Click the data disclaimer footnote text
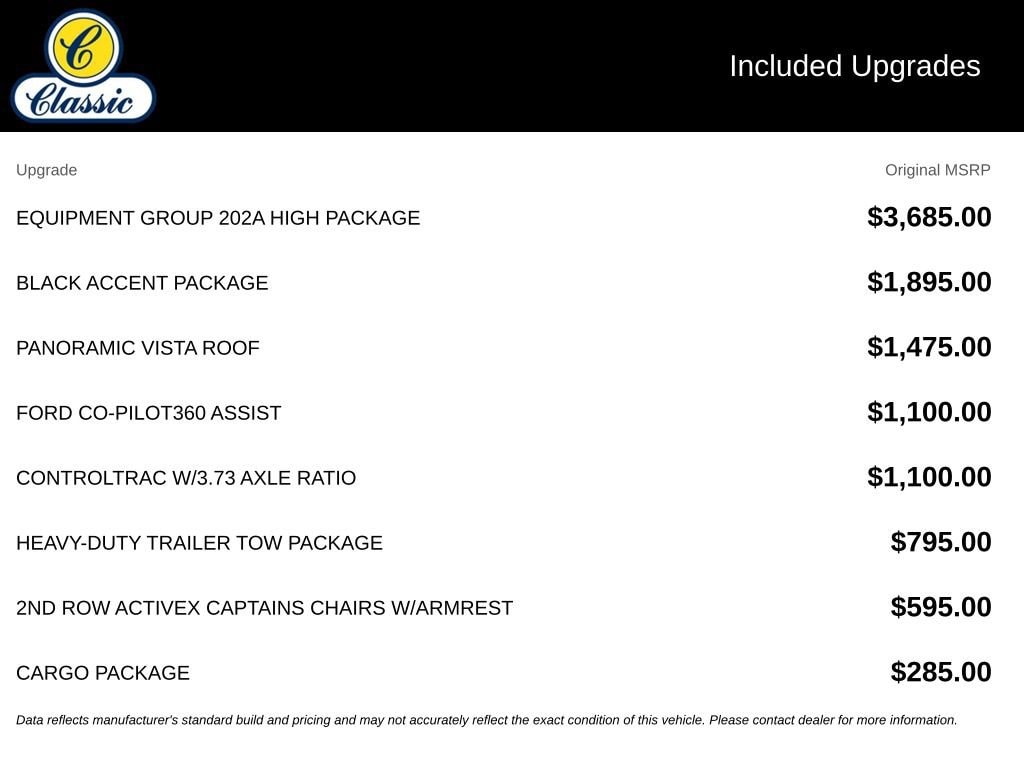 [487, 720]
